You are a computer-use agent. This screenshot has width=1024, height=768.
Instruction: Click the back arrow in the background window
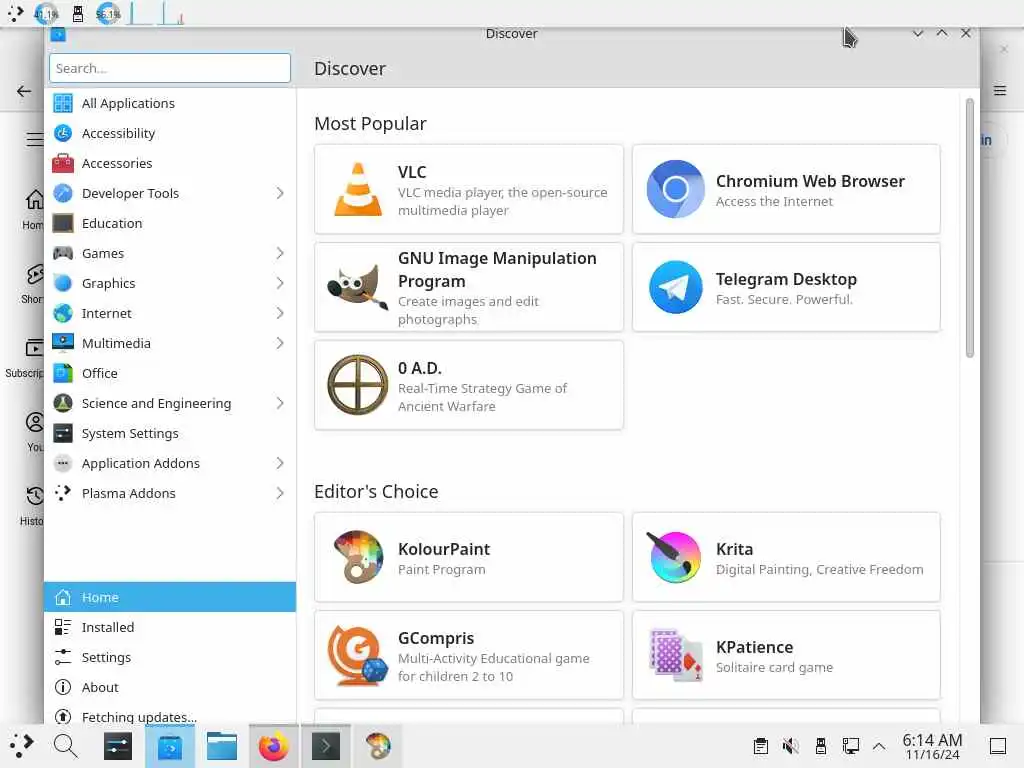(x=24, y=91)
